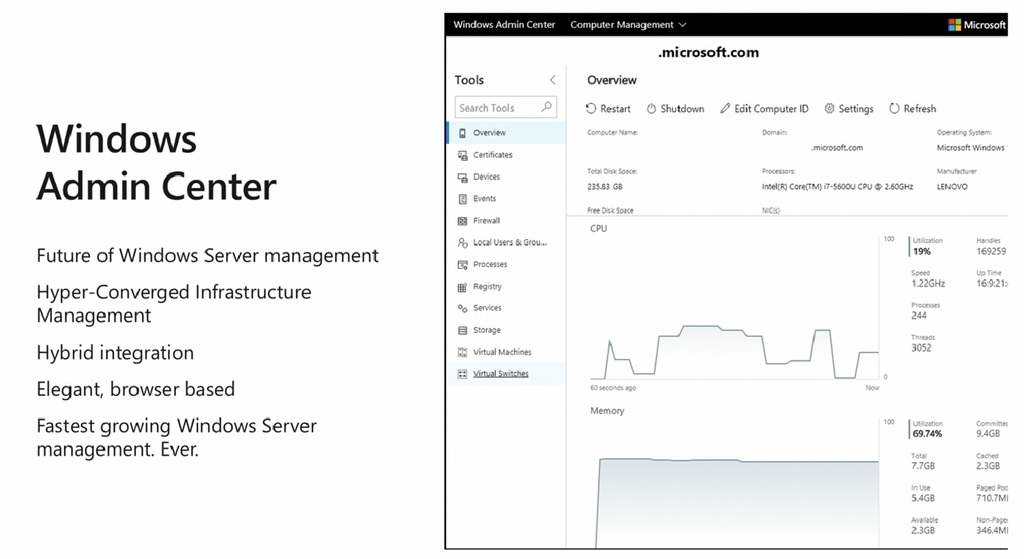Click the Local Users & Groups icon
Image resolution: width=1024 pixels, height=559 pixels.
point(462,243)
